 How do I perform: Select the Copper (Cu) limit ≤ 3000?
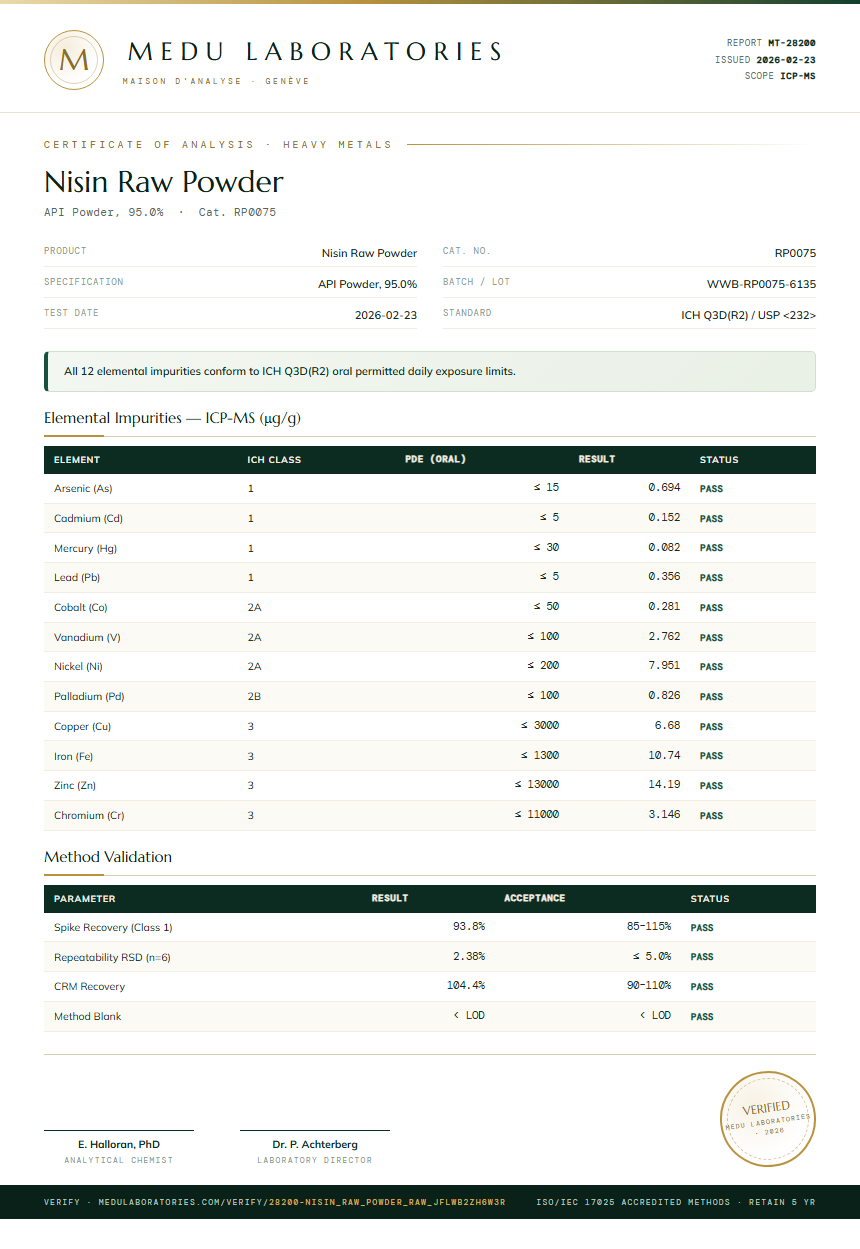pyautogui.click(x=540, y=726)
